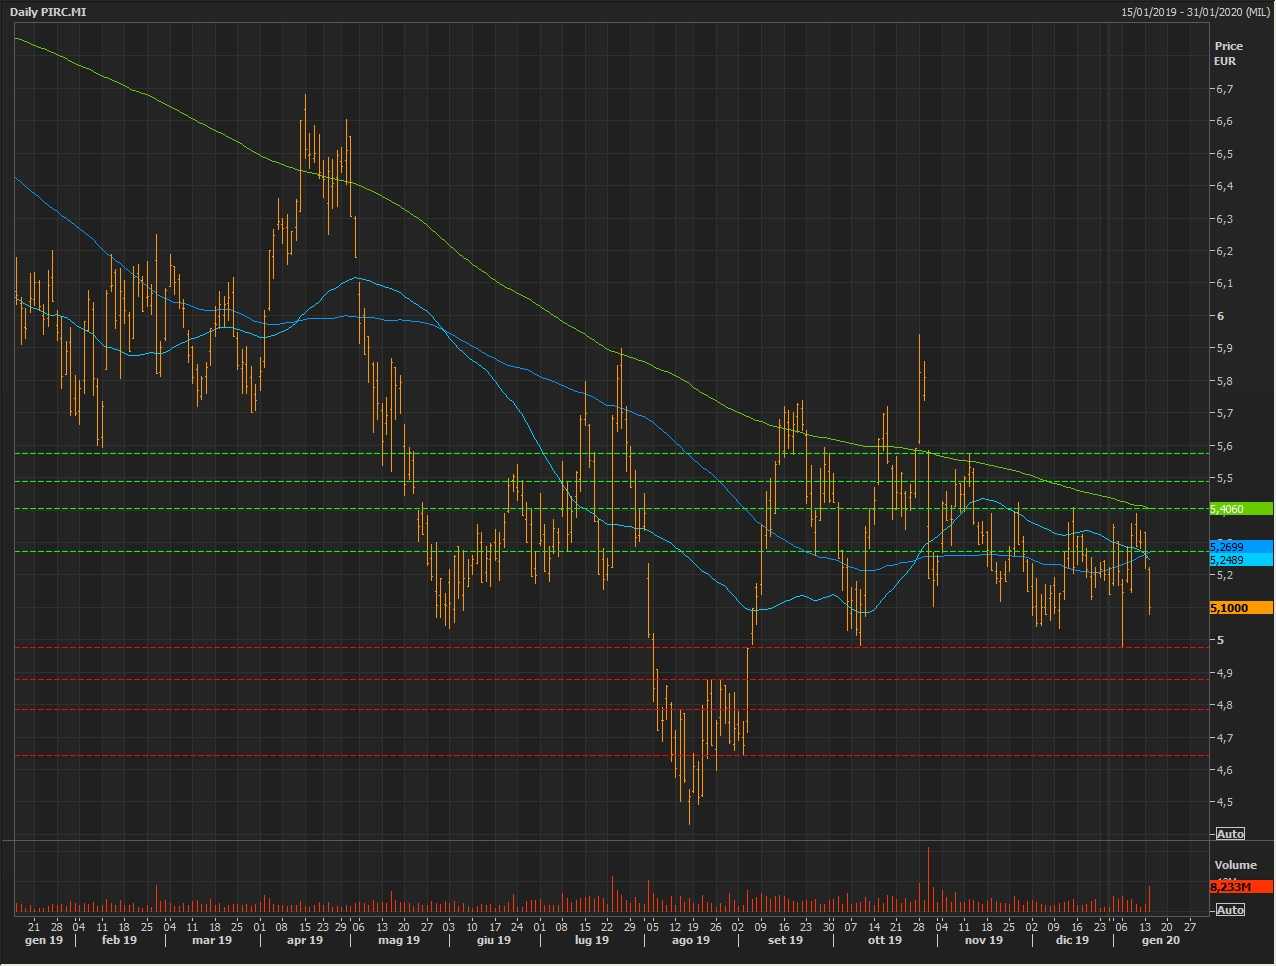Image resolution: width=1276 pixels, height=966 pixels.
Task: Click the light blue 5,2489 value tag
Action: pyautogui.click(x=1240, y=560)
